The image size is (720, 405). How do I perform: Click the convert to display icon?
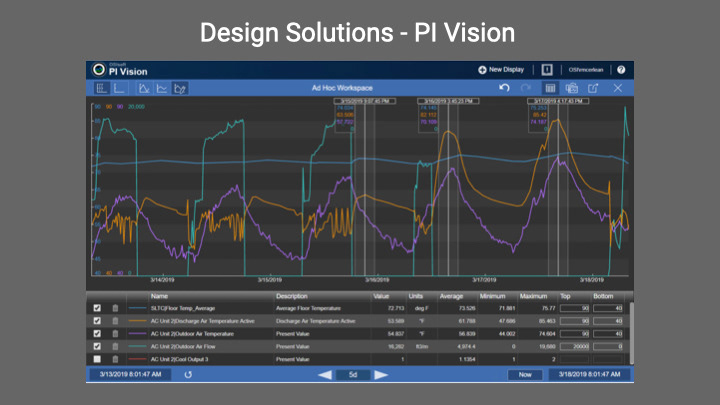pyautogui.click(x=572, y=88)
